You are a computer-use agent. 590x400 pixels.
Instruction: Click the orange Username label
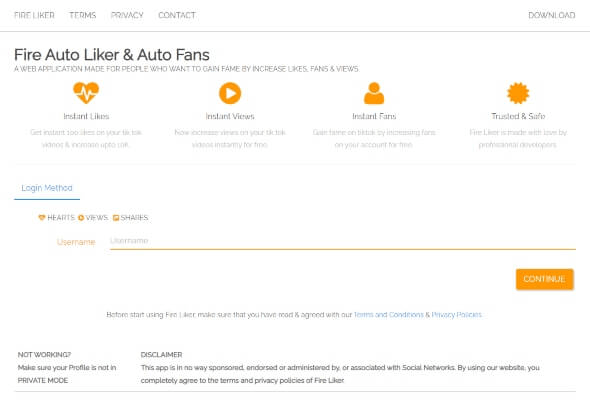(x=76, y=242)
